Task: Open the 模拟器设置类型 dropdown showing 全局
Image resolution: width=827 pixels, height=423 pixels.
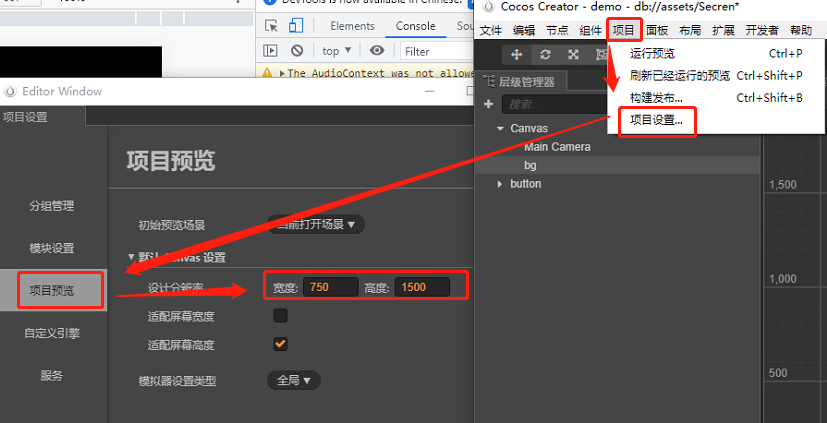Action: click(x=294, y=380)
